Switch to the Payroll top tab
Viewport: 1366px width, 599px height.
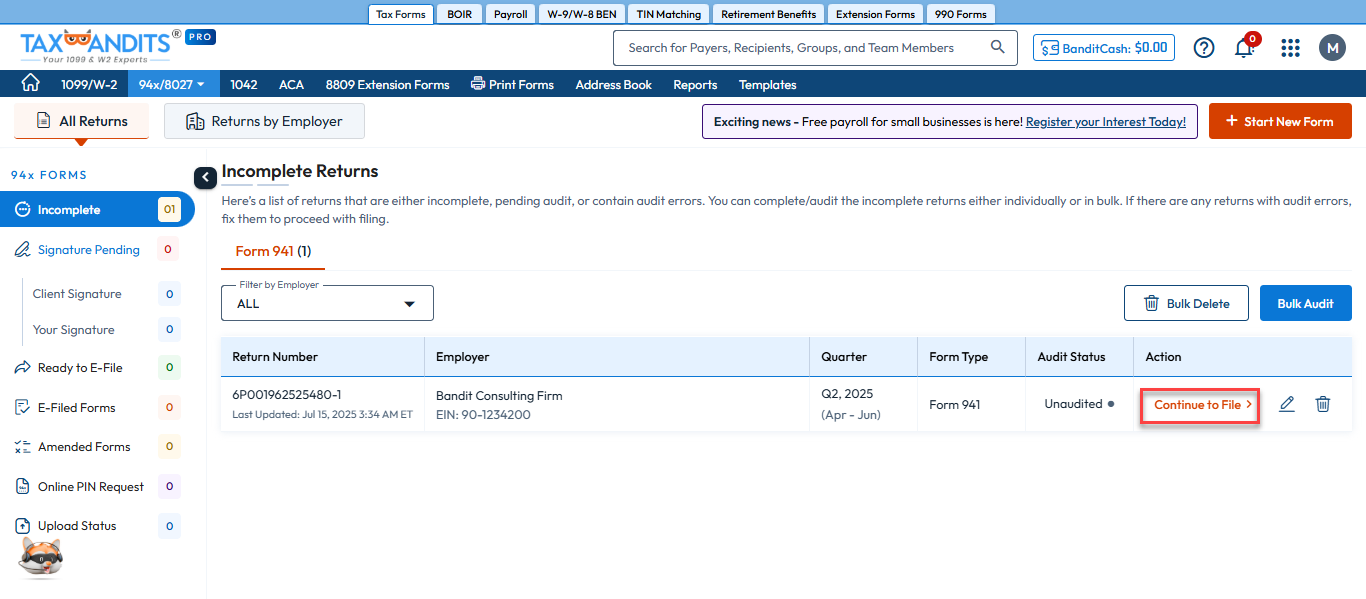pyautogui.click(x=511, y=14)
